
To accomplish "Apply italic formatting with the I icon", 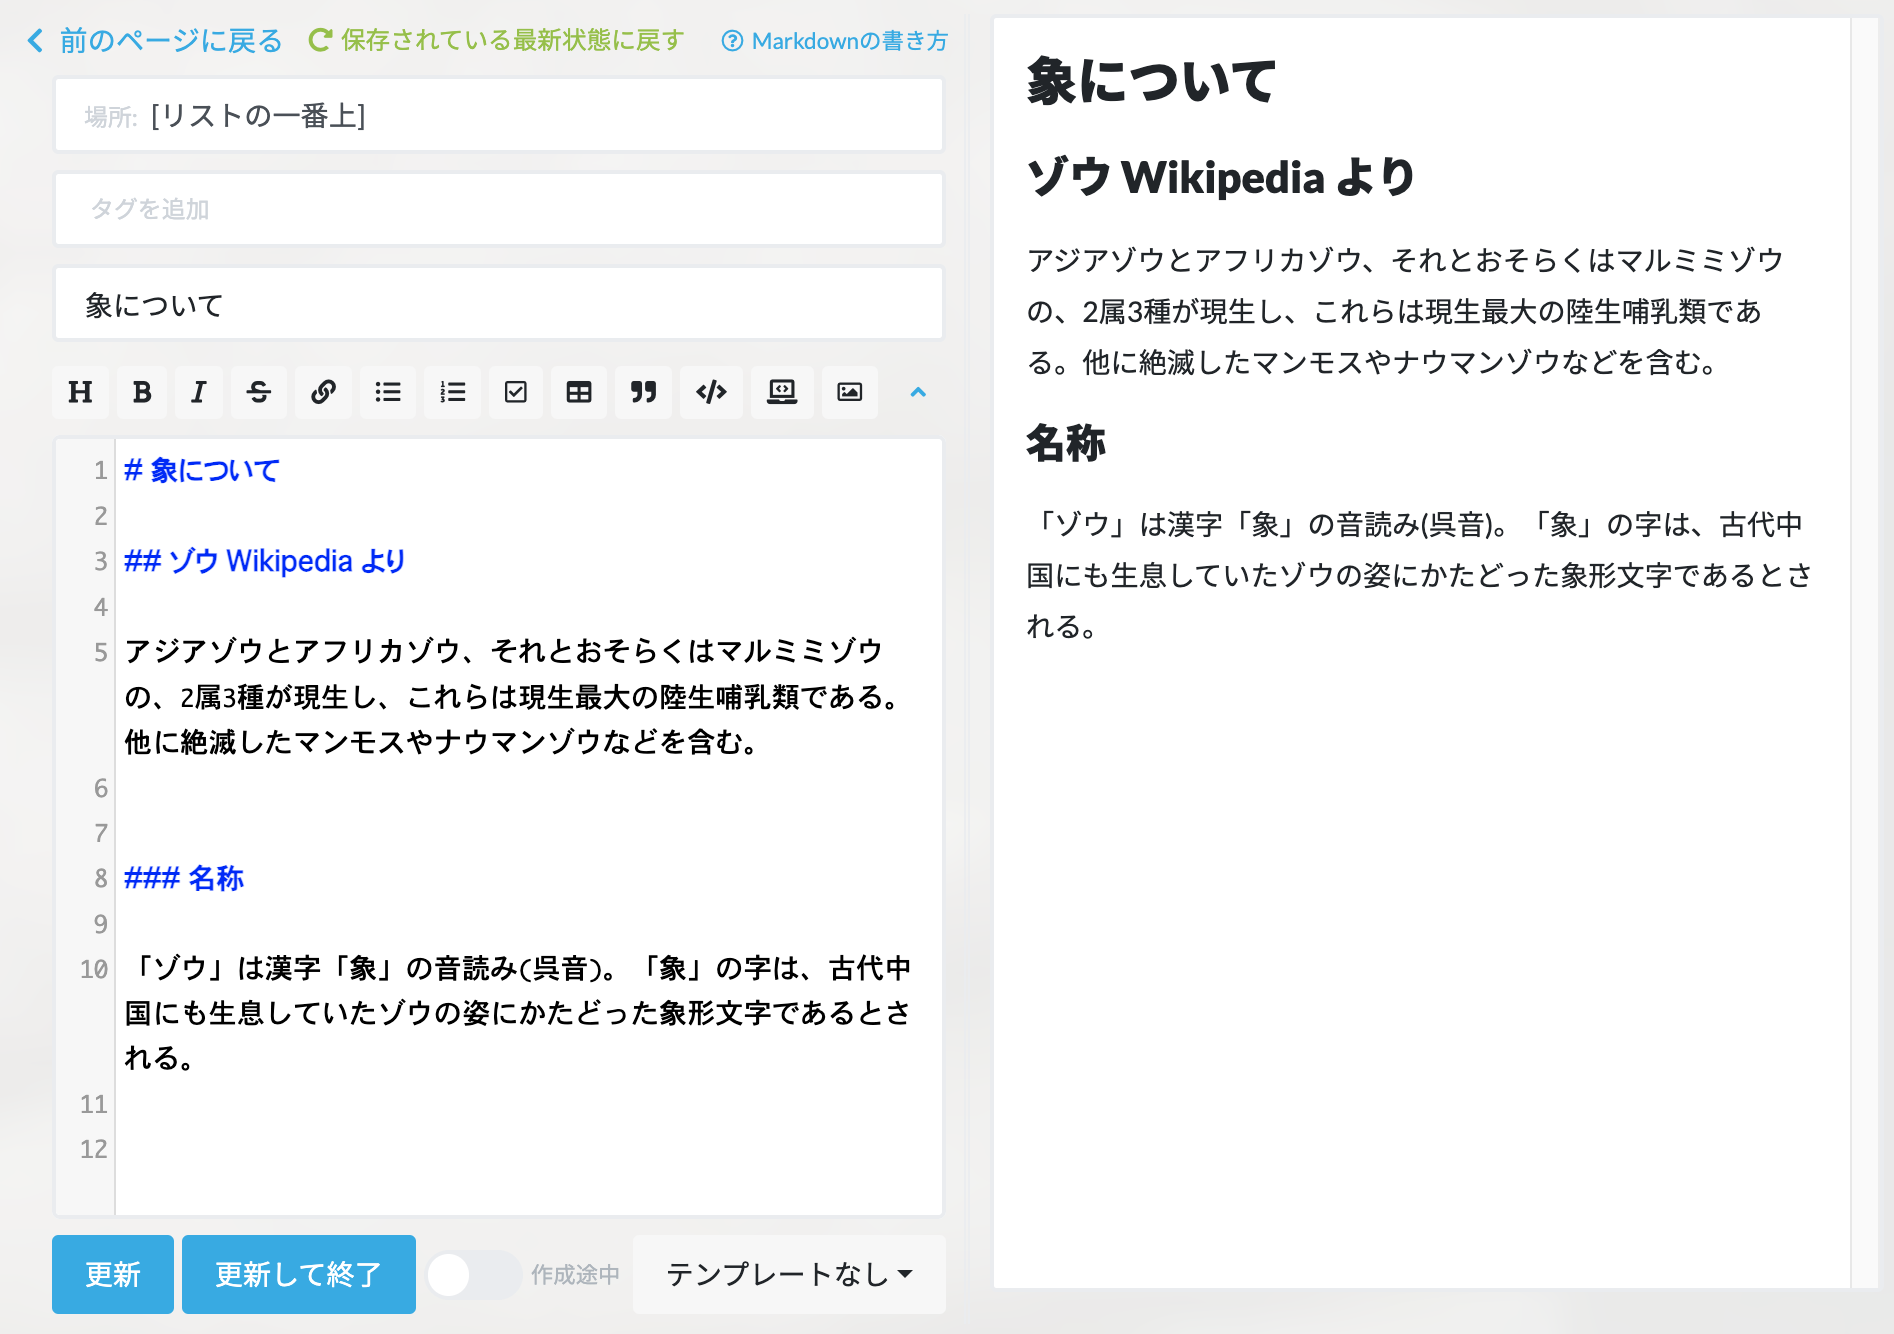I will (198, 392).
